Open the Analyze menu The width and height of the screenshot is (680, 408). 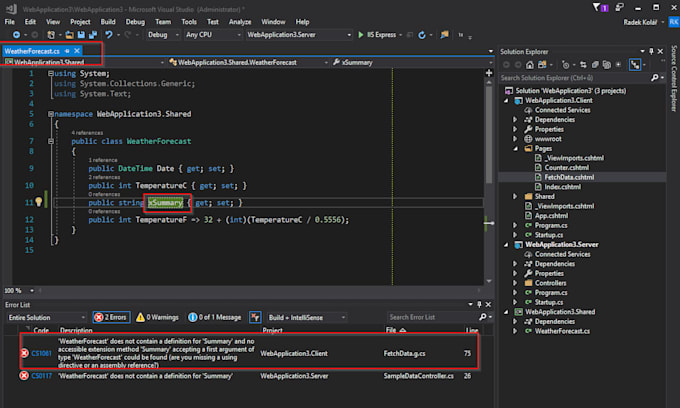(240, 22)
